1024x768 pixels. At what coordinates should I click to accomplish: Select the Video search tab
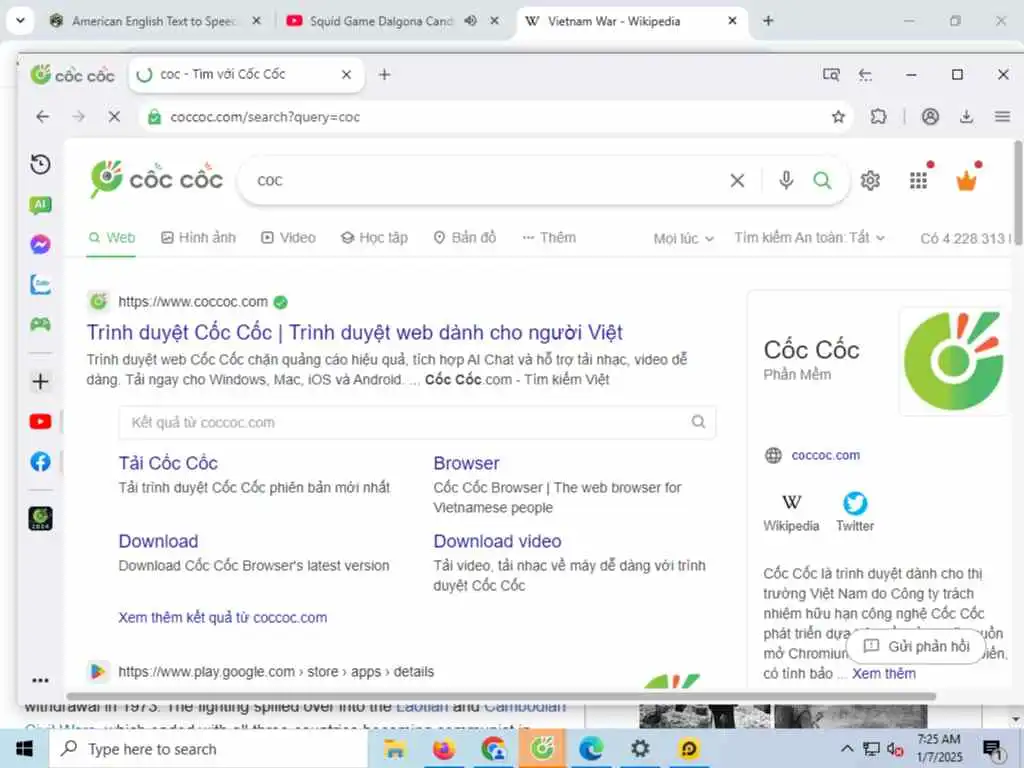tap(288, 238)
